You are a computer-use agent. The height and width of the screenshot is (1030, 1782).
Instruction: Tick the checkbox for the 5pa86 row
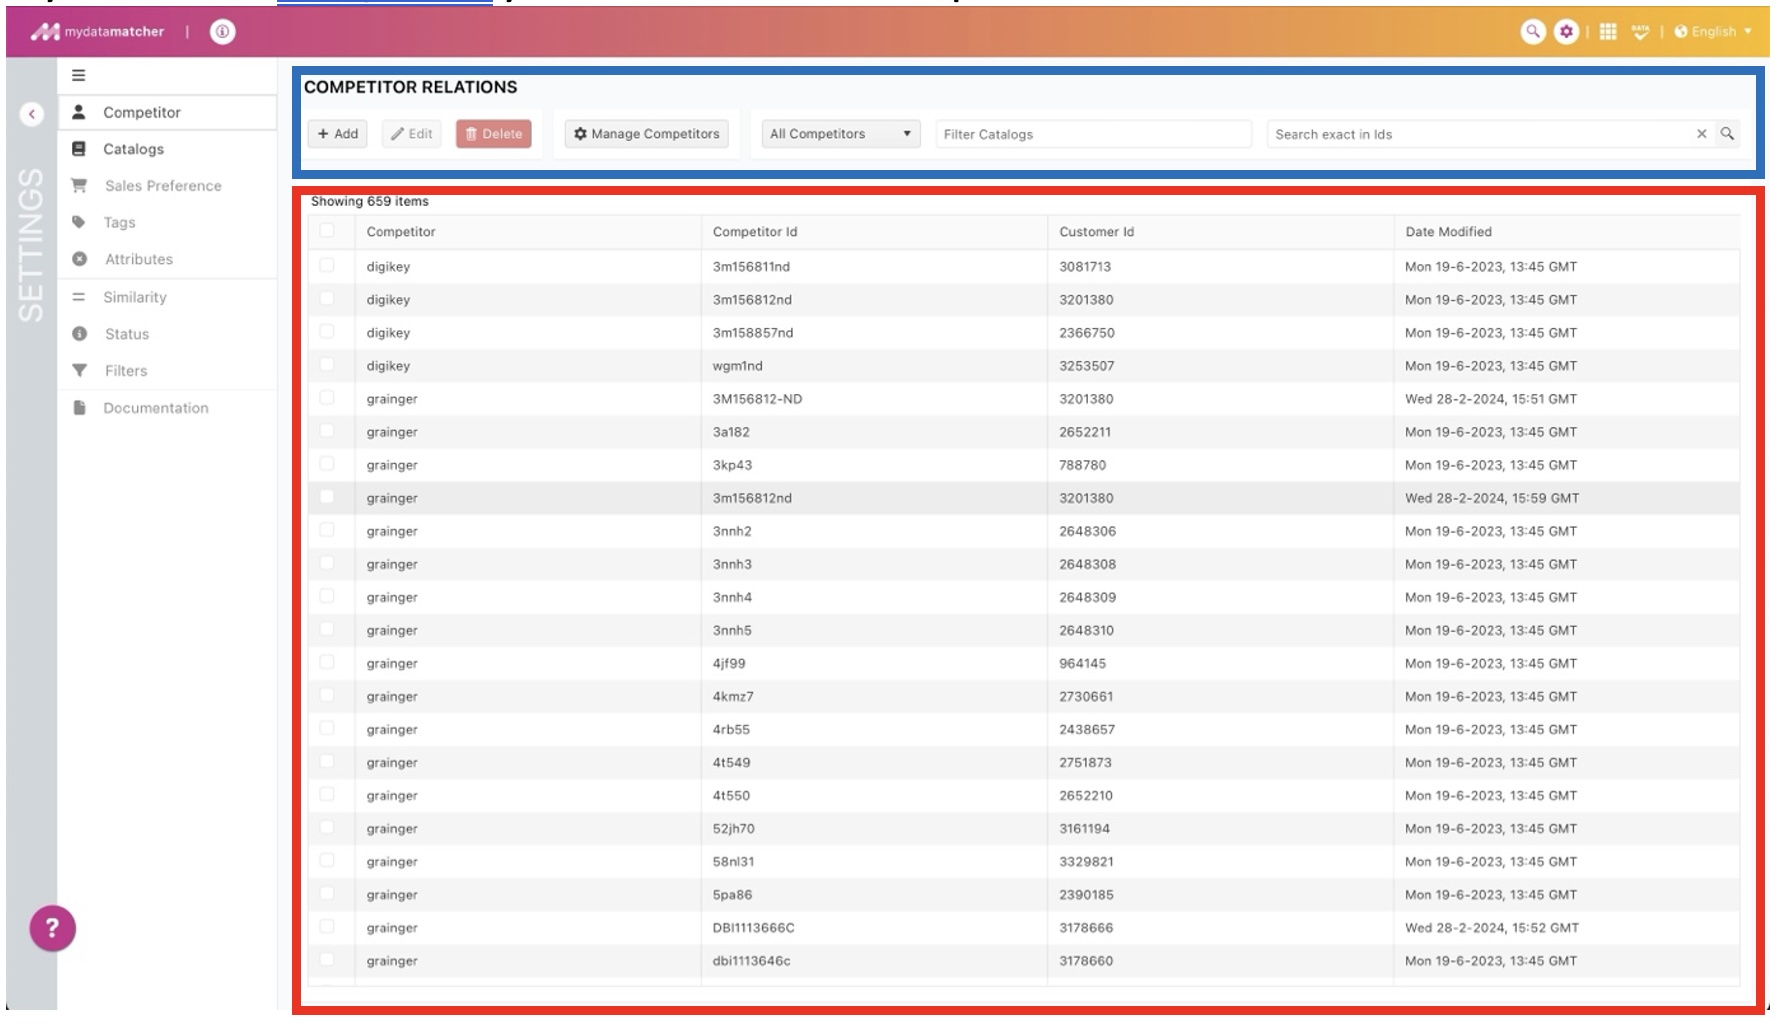pyautogui.click(x=327, y=894)
